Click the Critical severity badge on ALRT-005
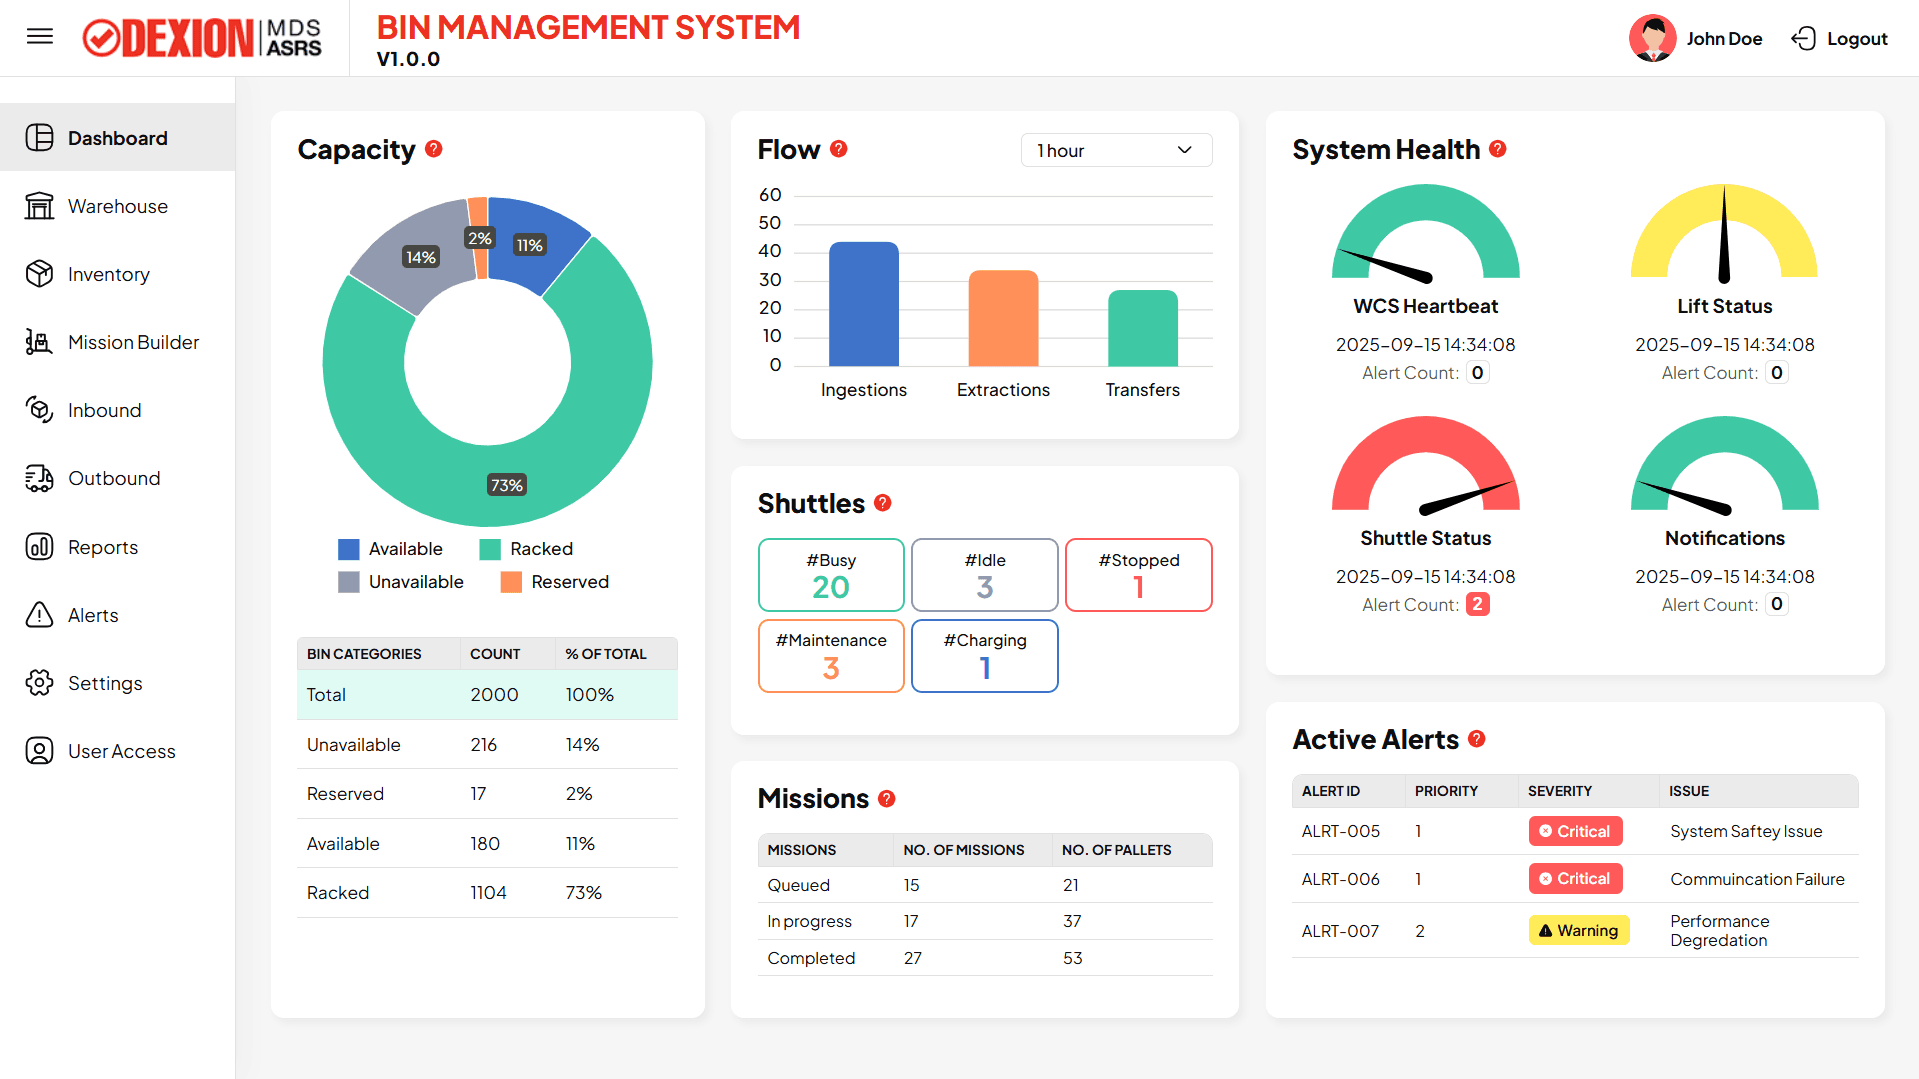 point(1575,831)
